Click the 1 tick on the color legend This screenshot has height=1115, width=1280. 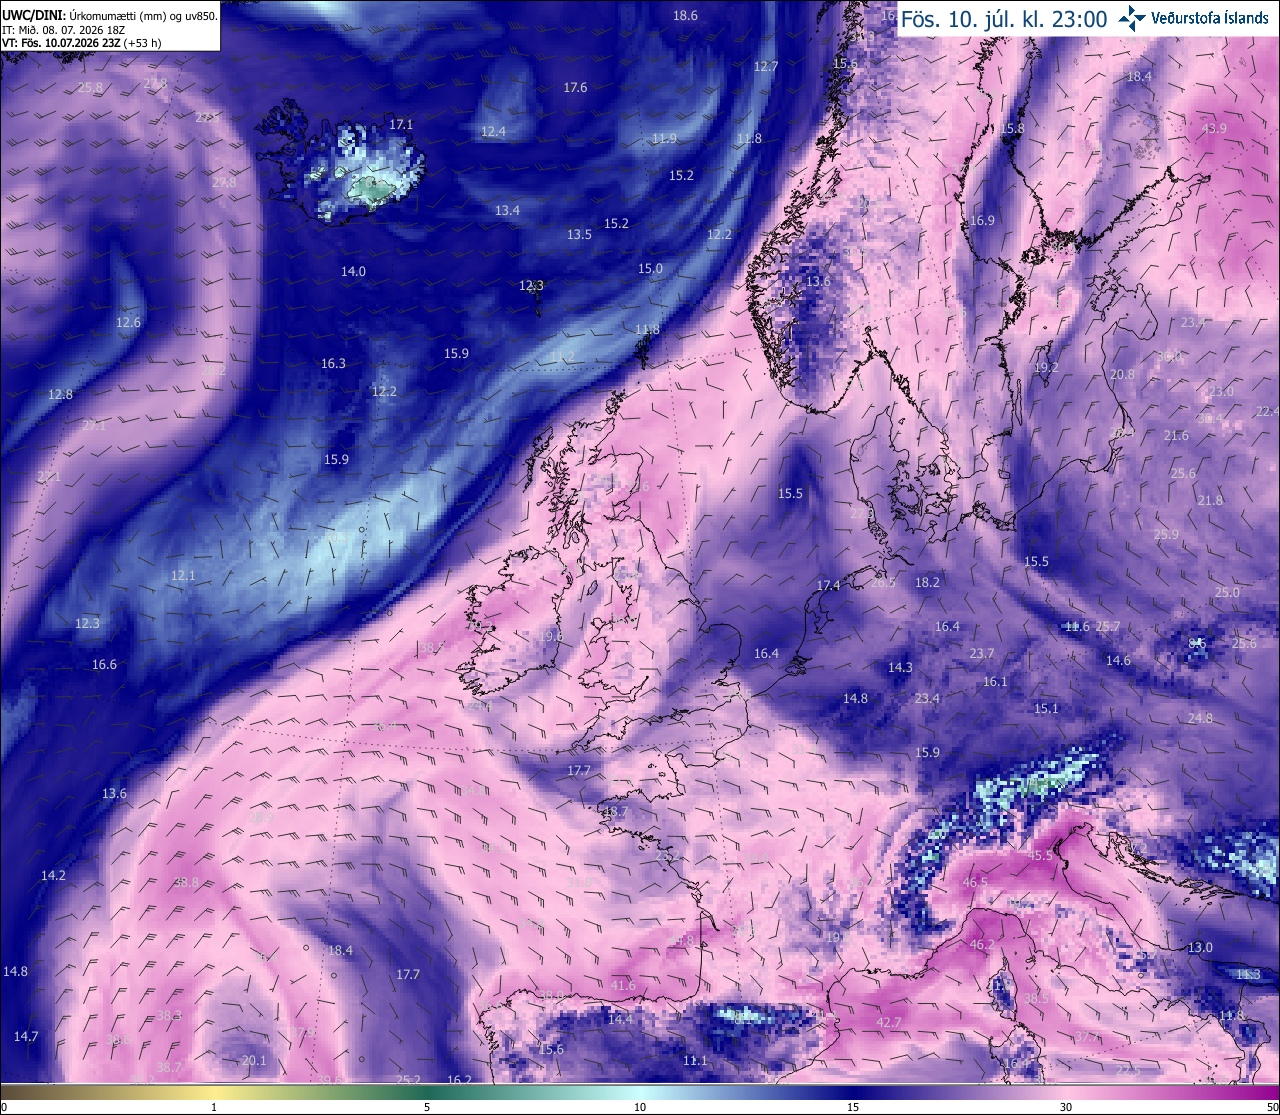(214, 1107)
